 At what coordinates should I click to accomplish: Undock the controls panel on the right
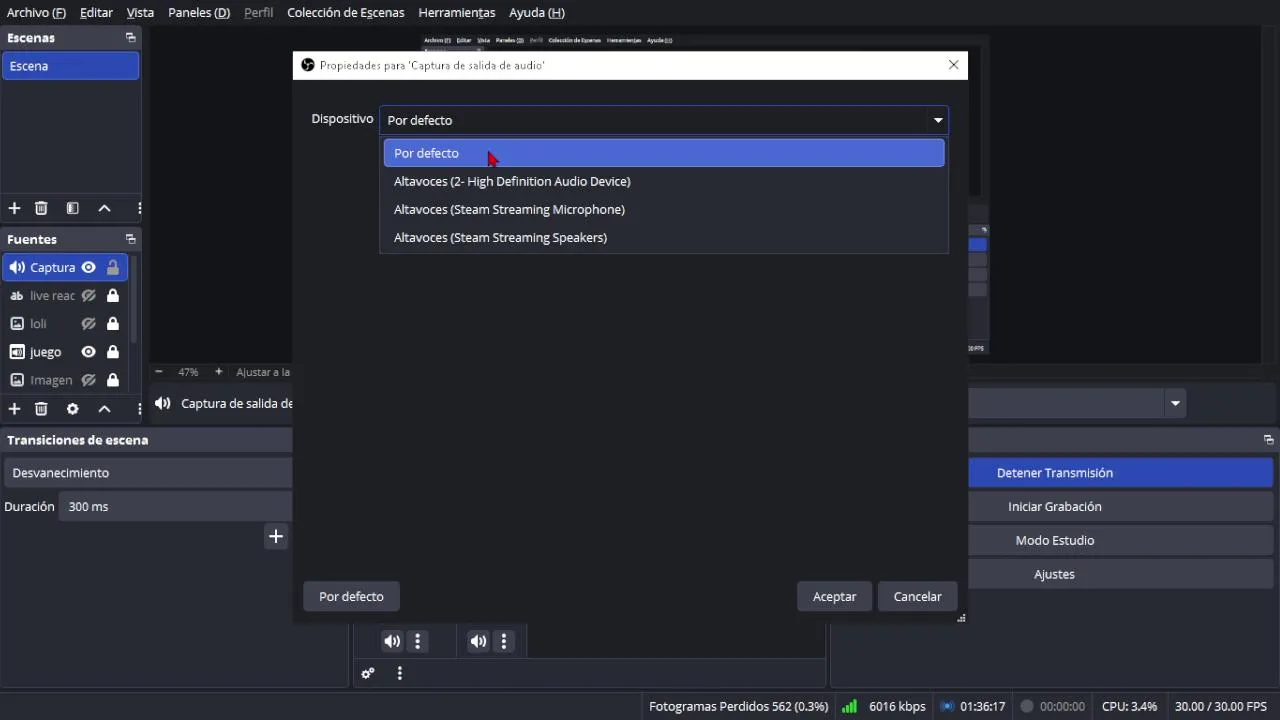[1268, 440]
